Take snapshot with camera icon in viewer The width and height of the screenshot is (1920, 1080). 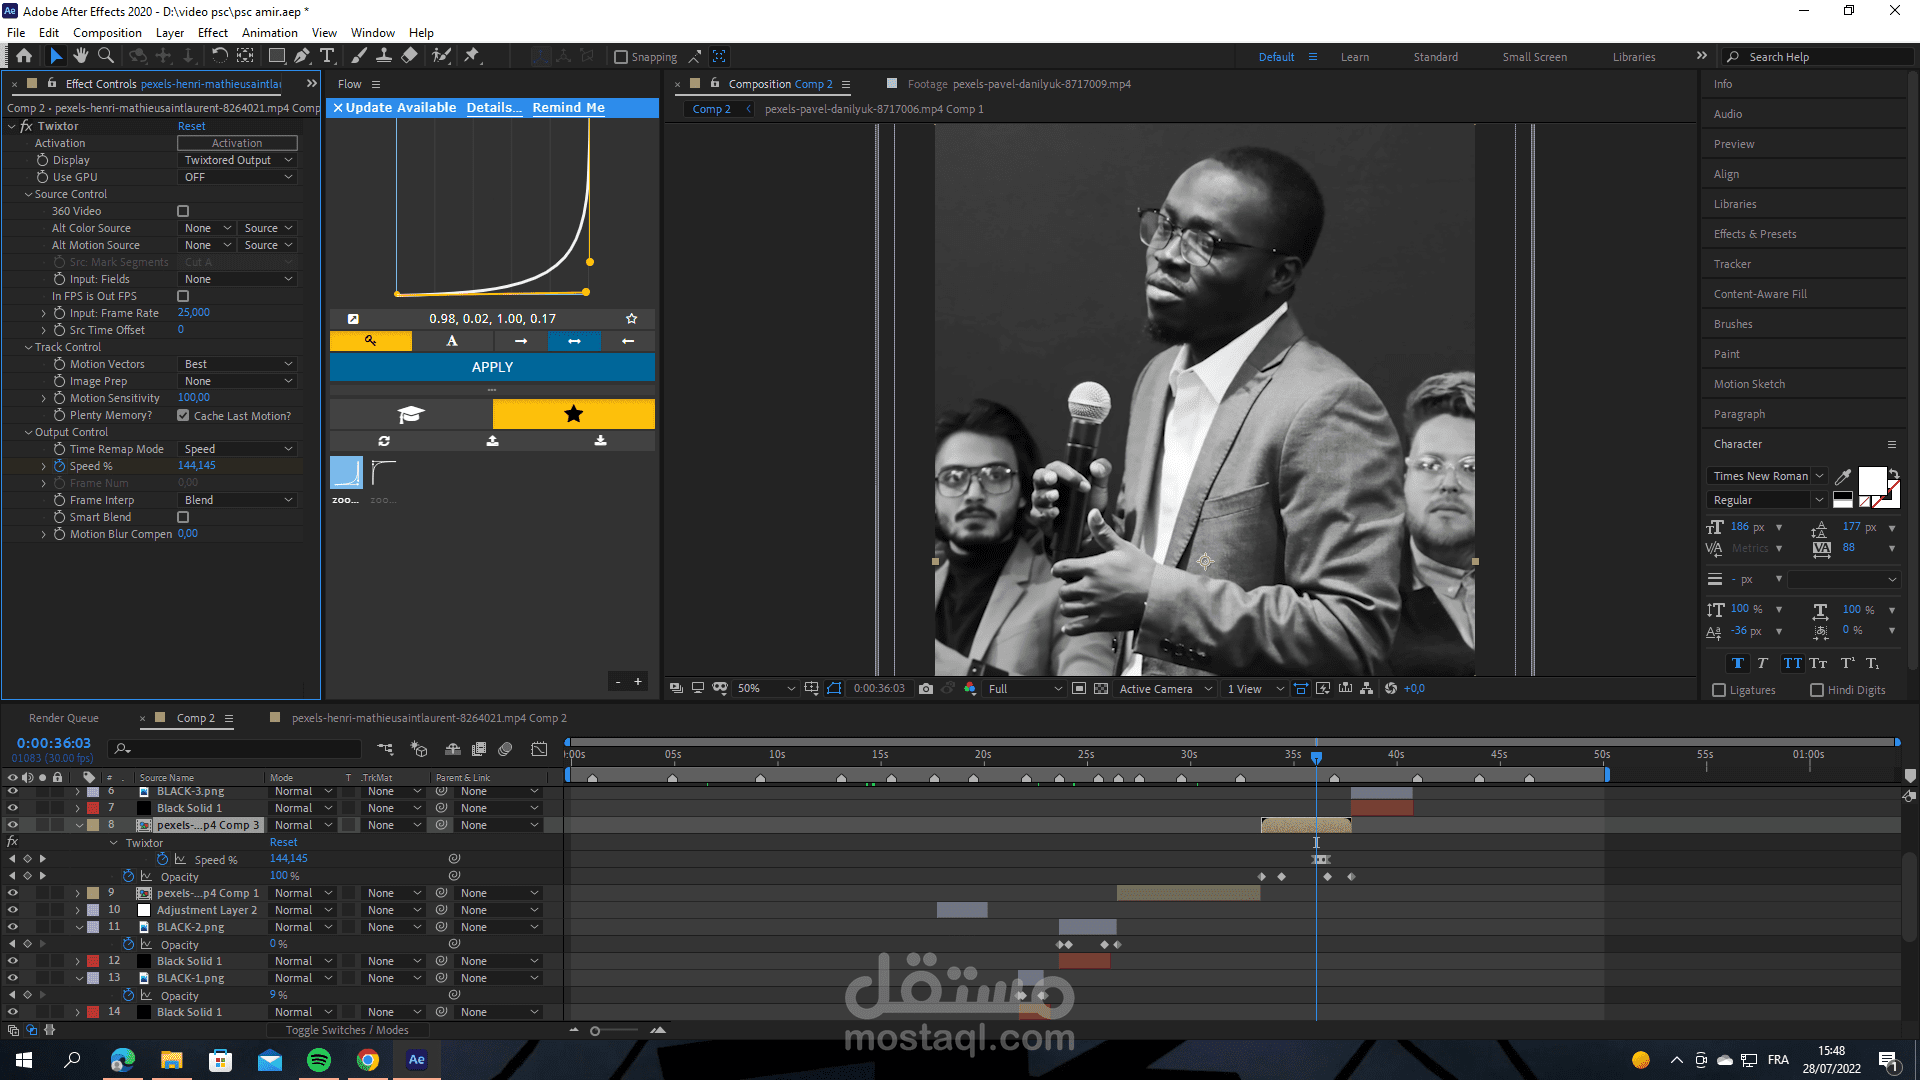click(x=925, y=688)
